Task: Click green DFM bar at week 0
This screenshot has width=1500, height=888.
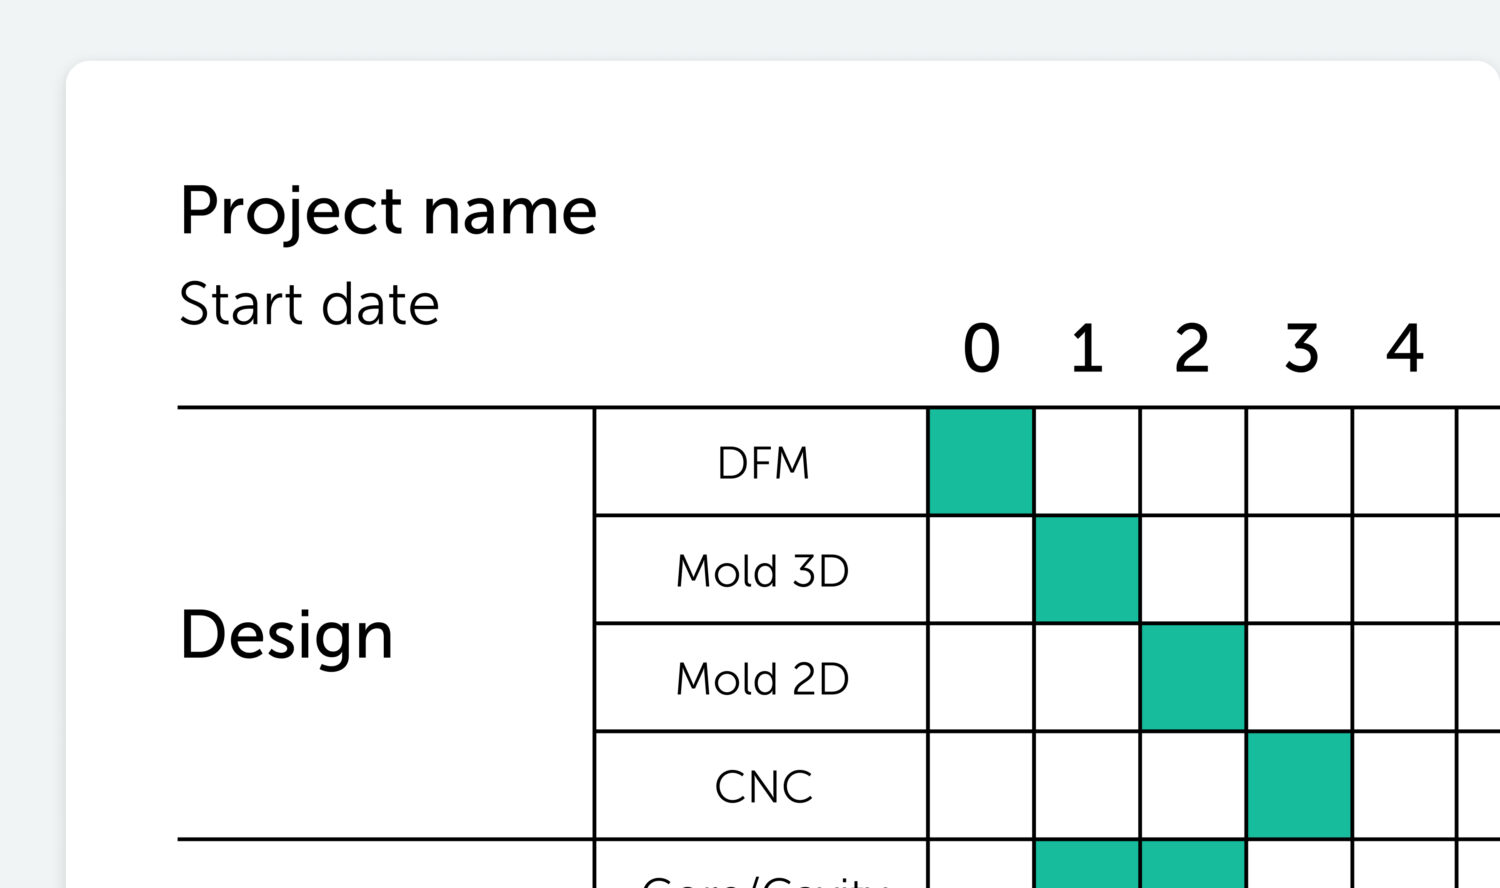Action: (x=981, y=462)
